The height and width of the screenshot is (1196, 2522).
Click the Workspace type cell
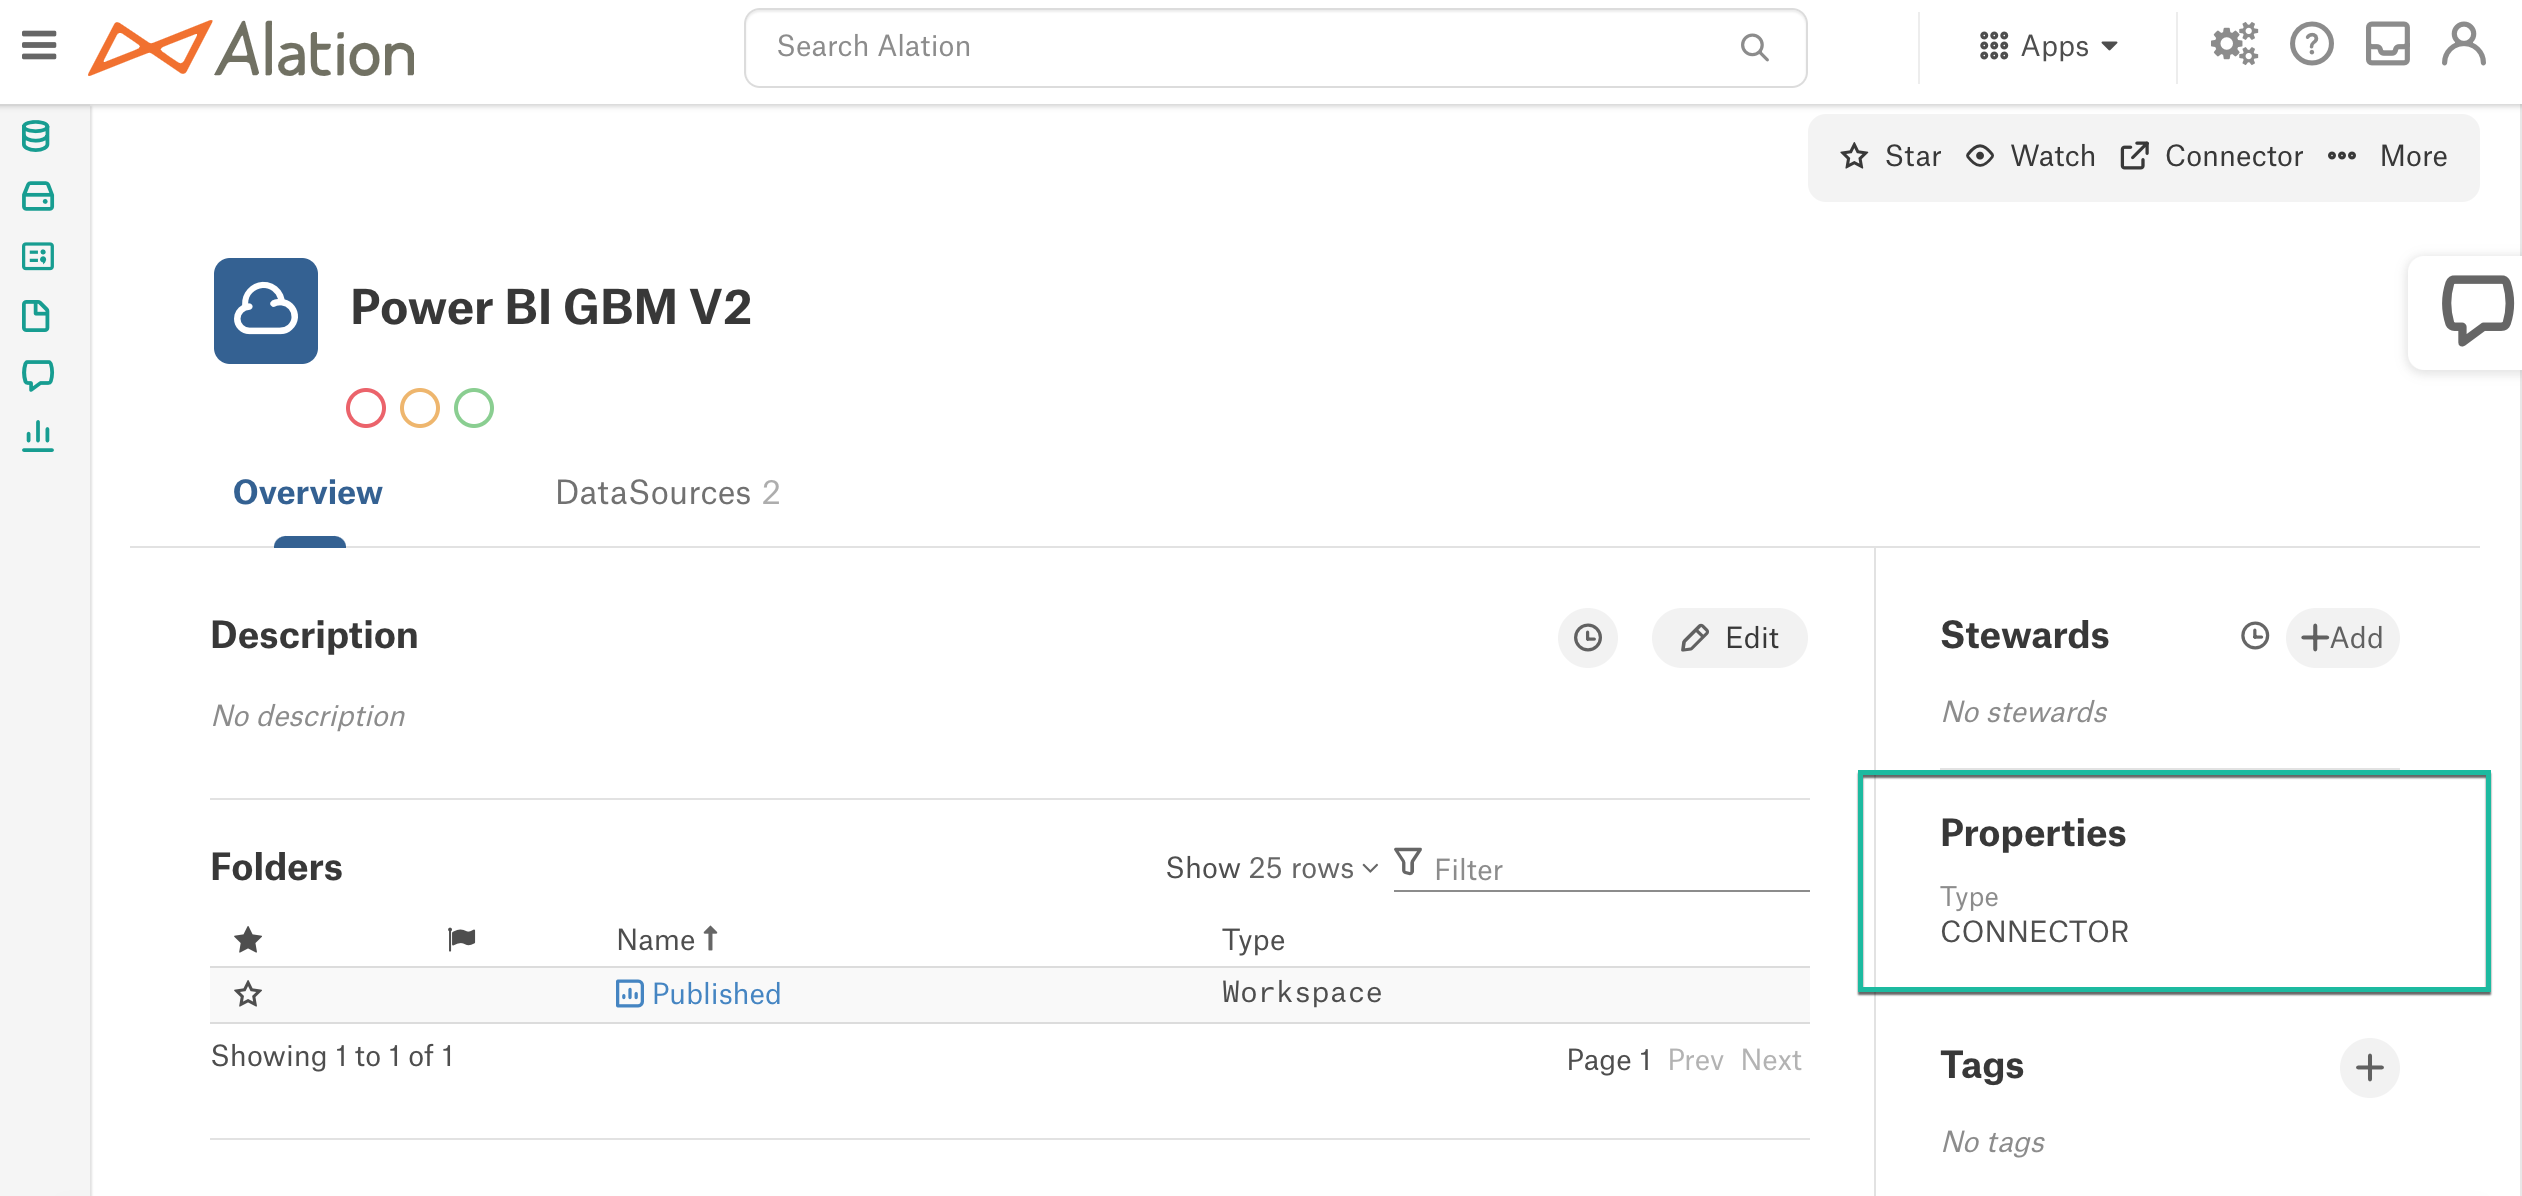1301,992
